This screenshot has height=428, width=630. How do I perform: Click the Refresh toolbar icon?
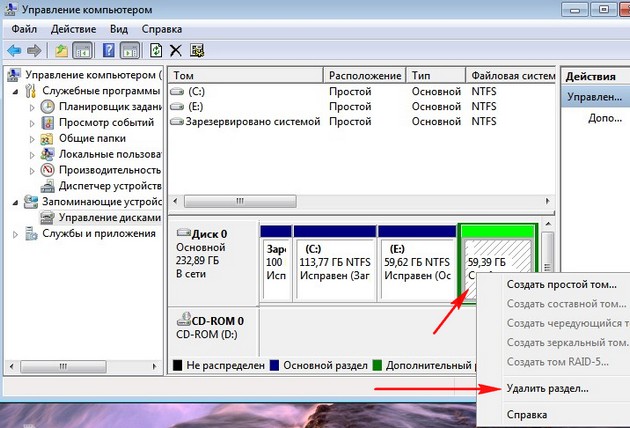(x=156, y=50)
